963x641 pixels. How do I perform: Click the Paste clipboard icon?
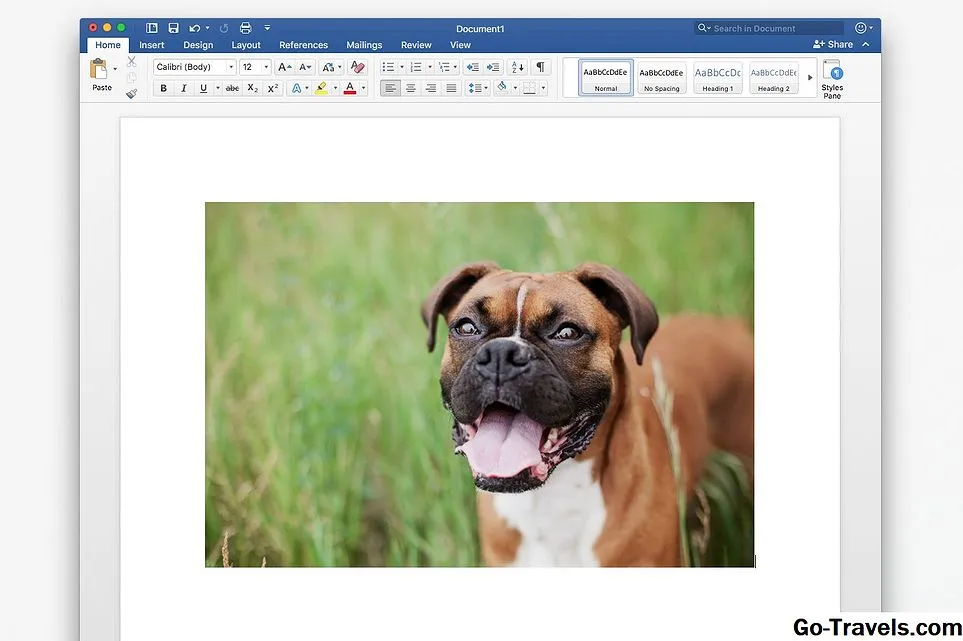point(98,69)
